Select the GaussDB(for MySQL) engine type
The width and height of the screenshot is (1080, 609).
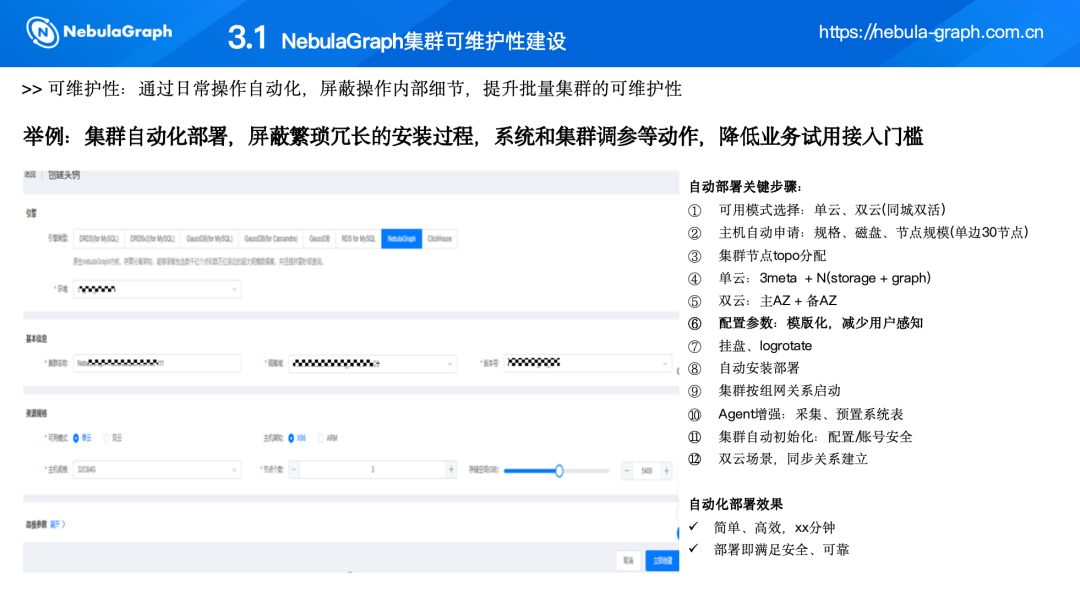209,239
